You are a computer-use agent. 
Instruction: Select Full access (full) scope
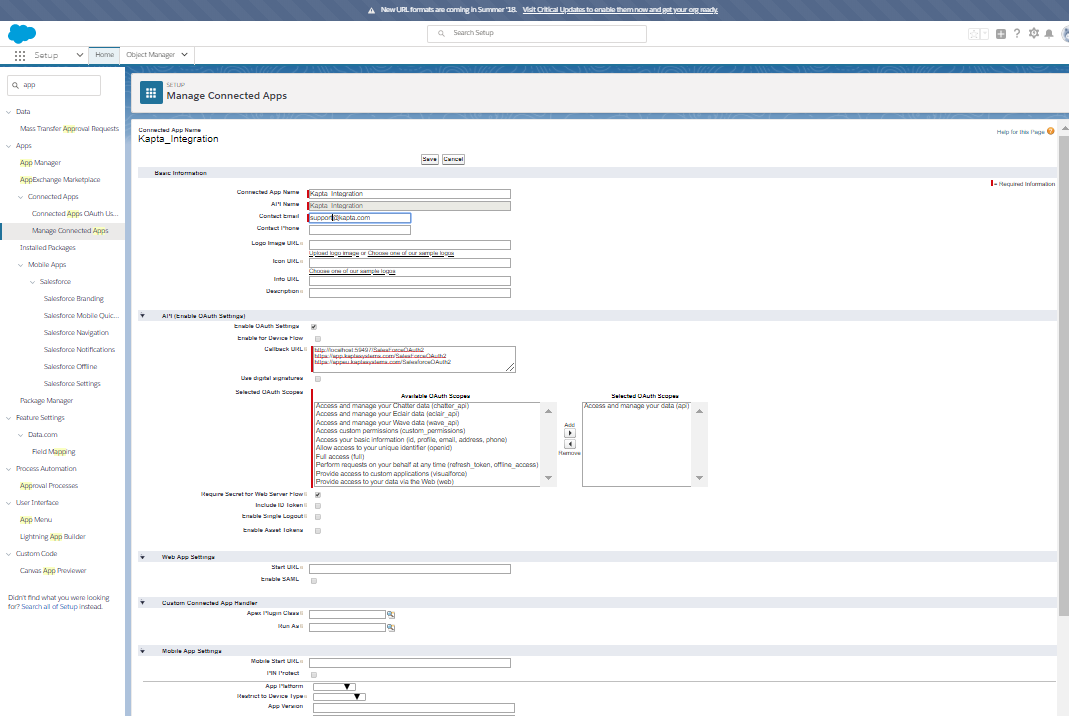[340, 457]
